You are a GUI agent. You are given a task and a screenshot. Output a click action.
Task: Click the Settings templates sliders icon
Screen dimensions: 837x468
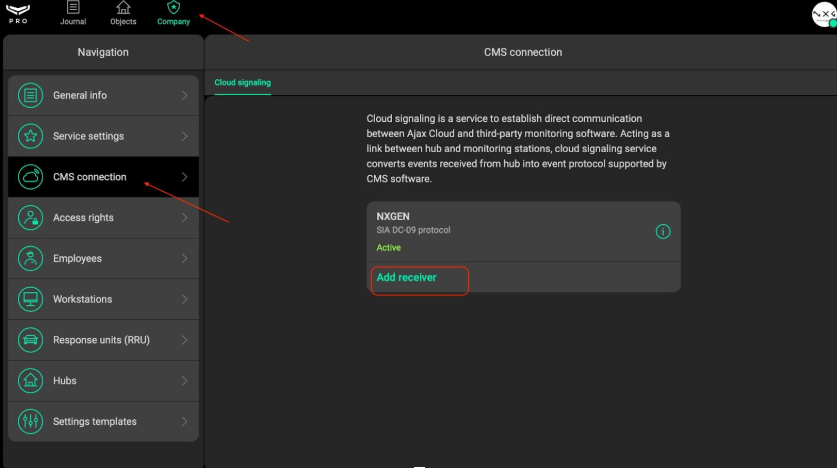coord(31,422)
